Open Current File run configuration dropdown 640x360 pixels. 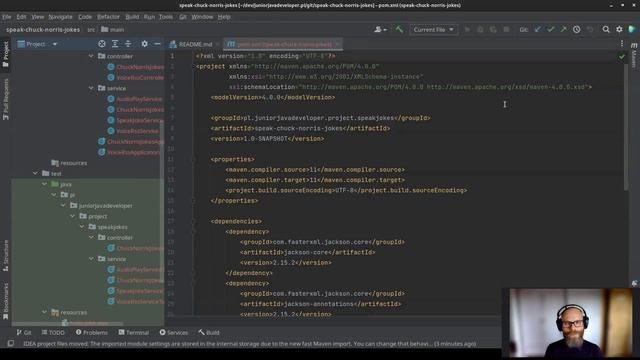coord(433,29)
